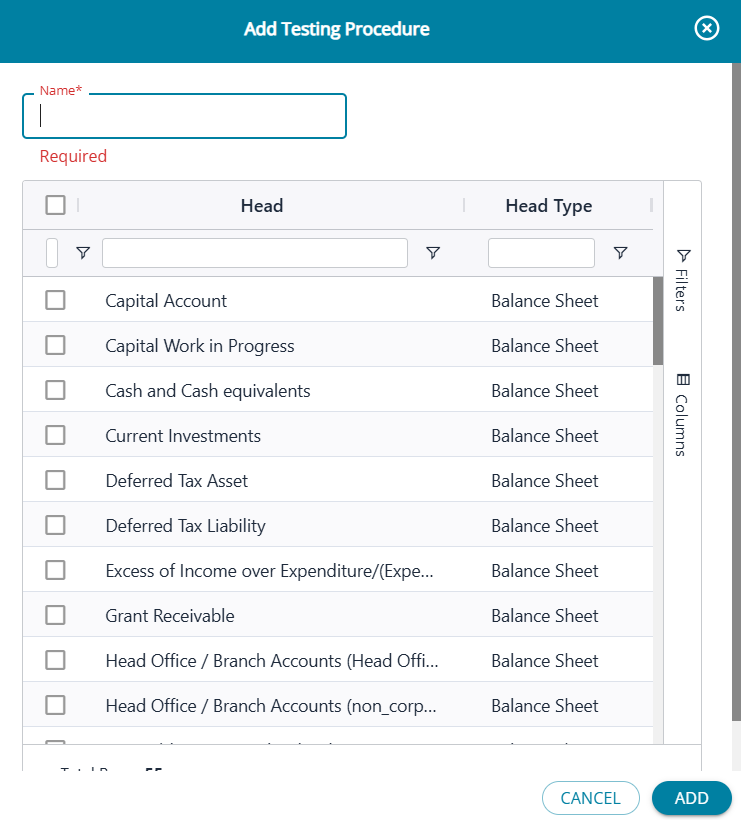Image resolution: width=741 pixels, height=820 pixels.
Task: Sort by the Head column header
Action: 262,206
